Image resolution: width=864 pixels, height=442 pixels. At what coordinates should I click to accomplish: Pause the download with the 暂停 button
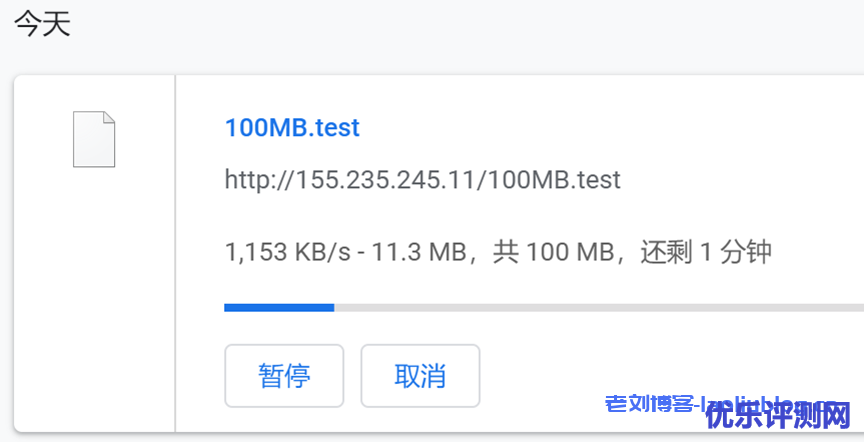(284, 376)
